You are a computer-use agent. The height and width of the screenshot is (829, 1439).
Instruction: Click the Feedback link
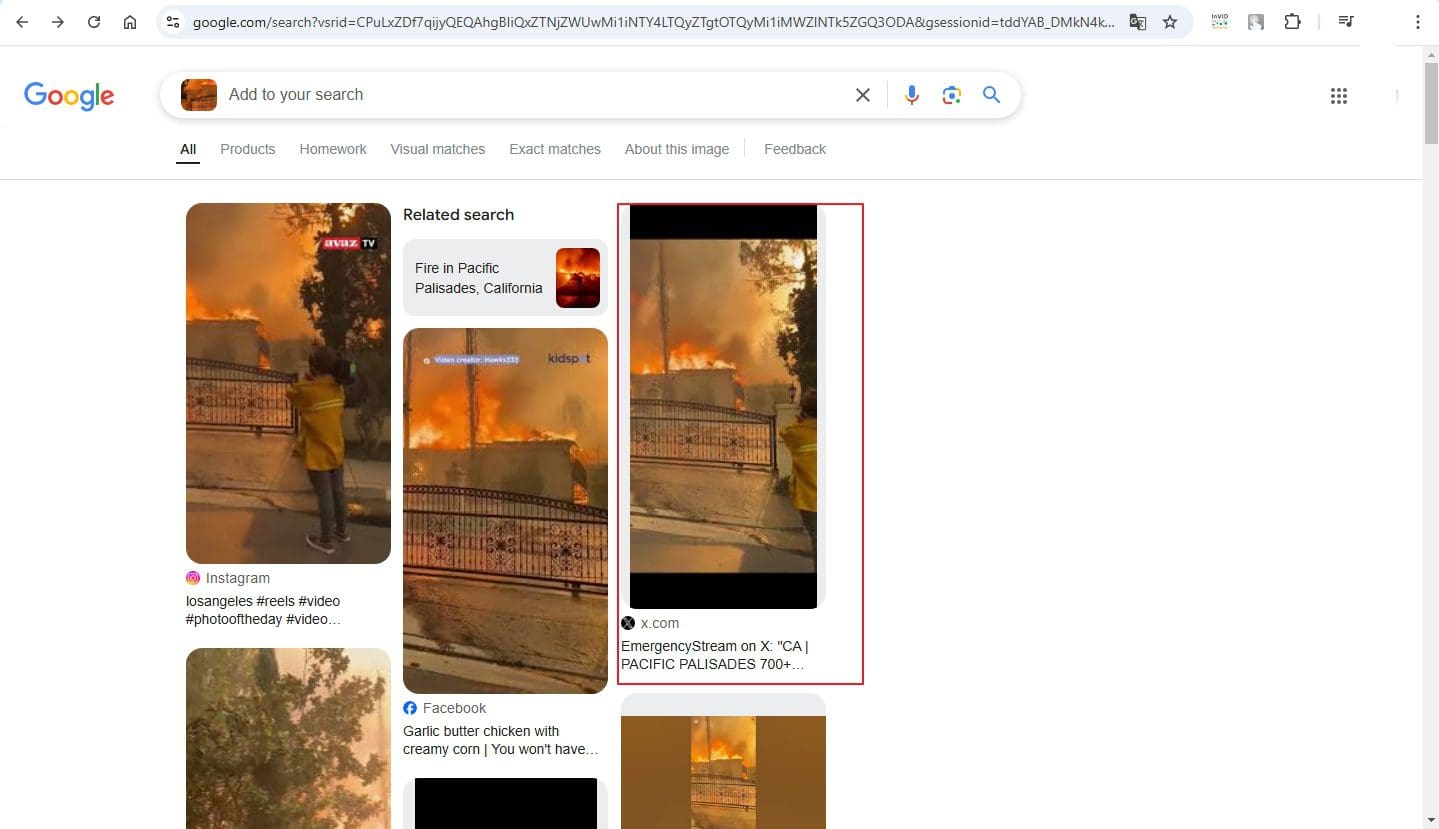pos(795,149)
